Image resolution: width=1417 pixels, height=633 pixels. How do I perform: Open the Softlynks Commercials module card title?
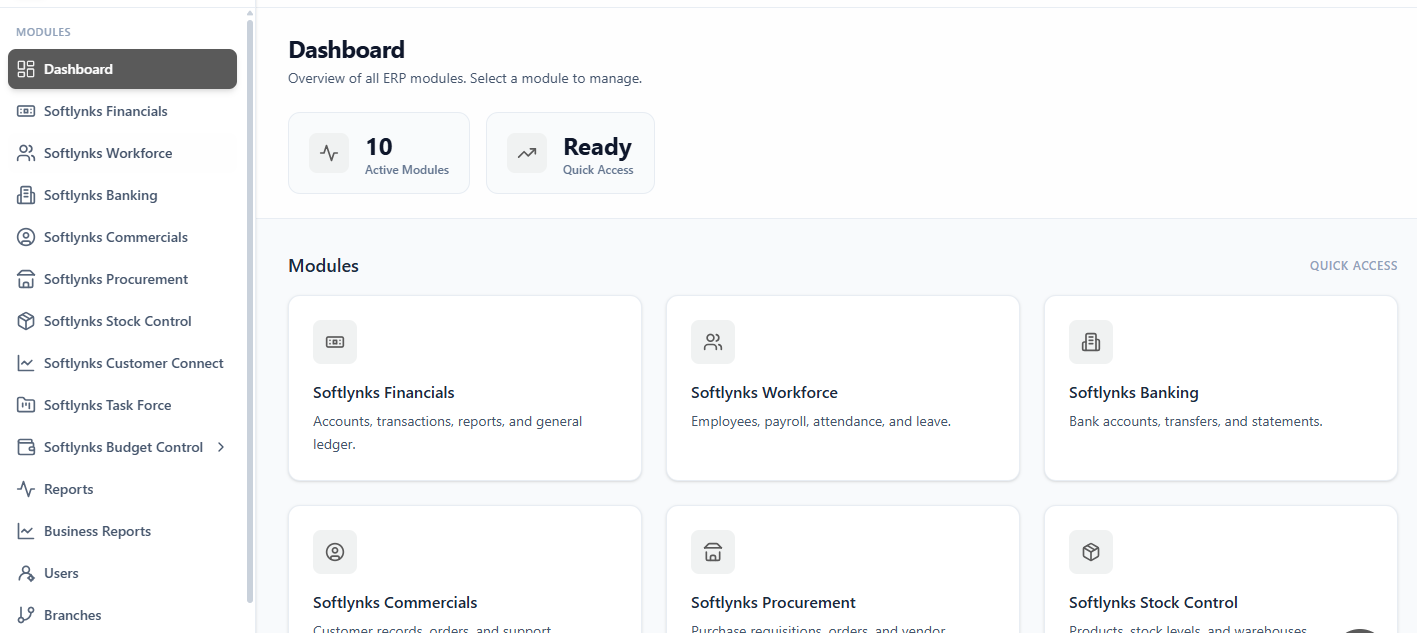(x=395, y=603)
